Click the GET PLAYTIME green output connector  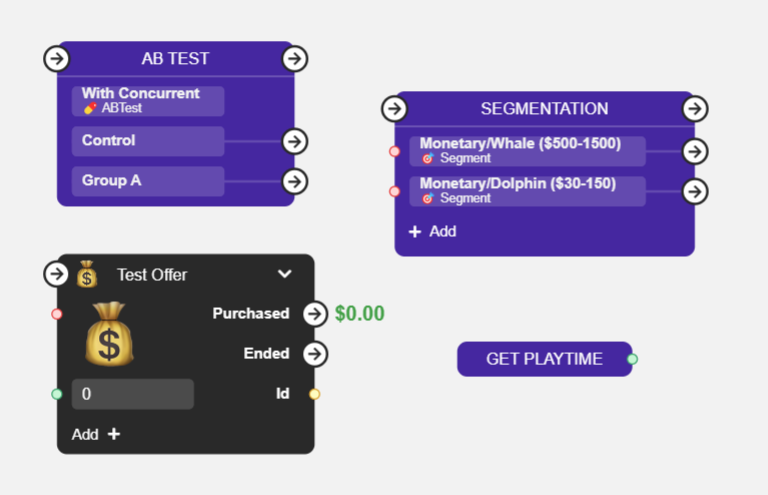tap(632, 359)
